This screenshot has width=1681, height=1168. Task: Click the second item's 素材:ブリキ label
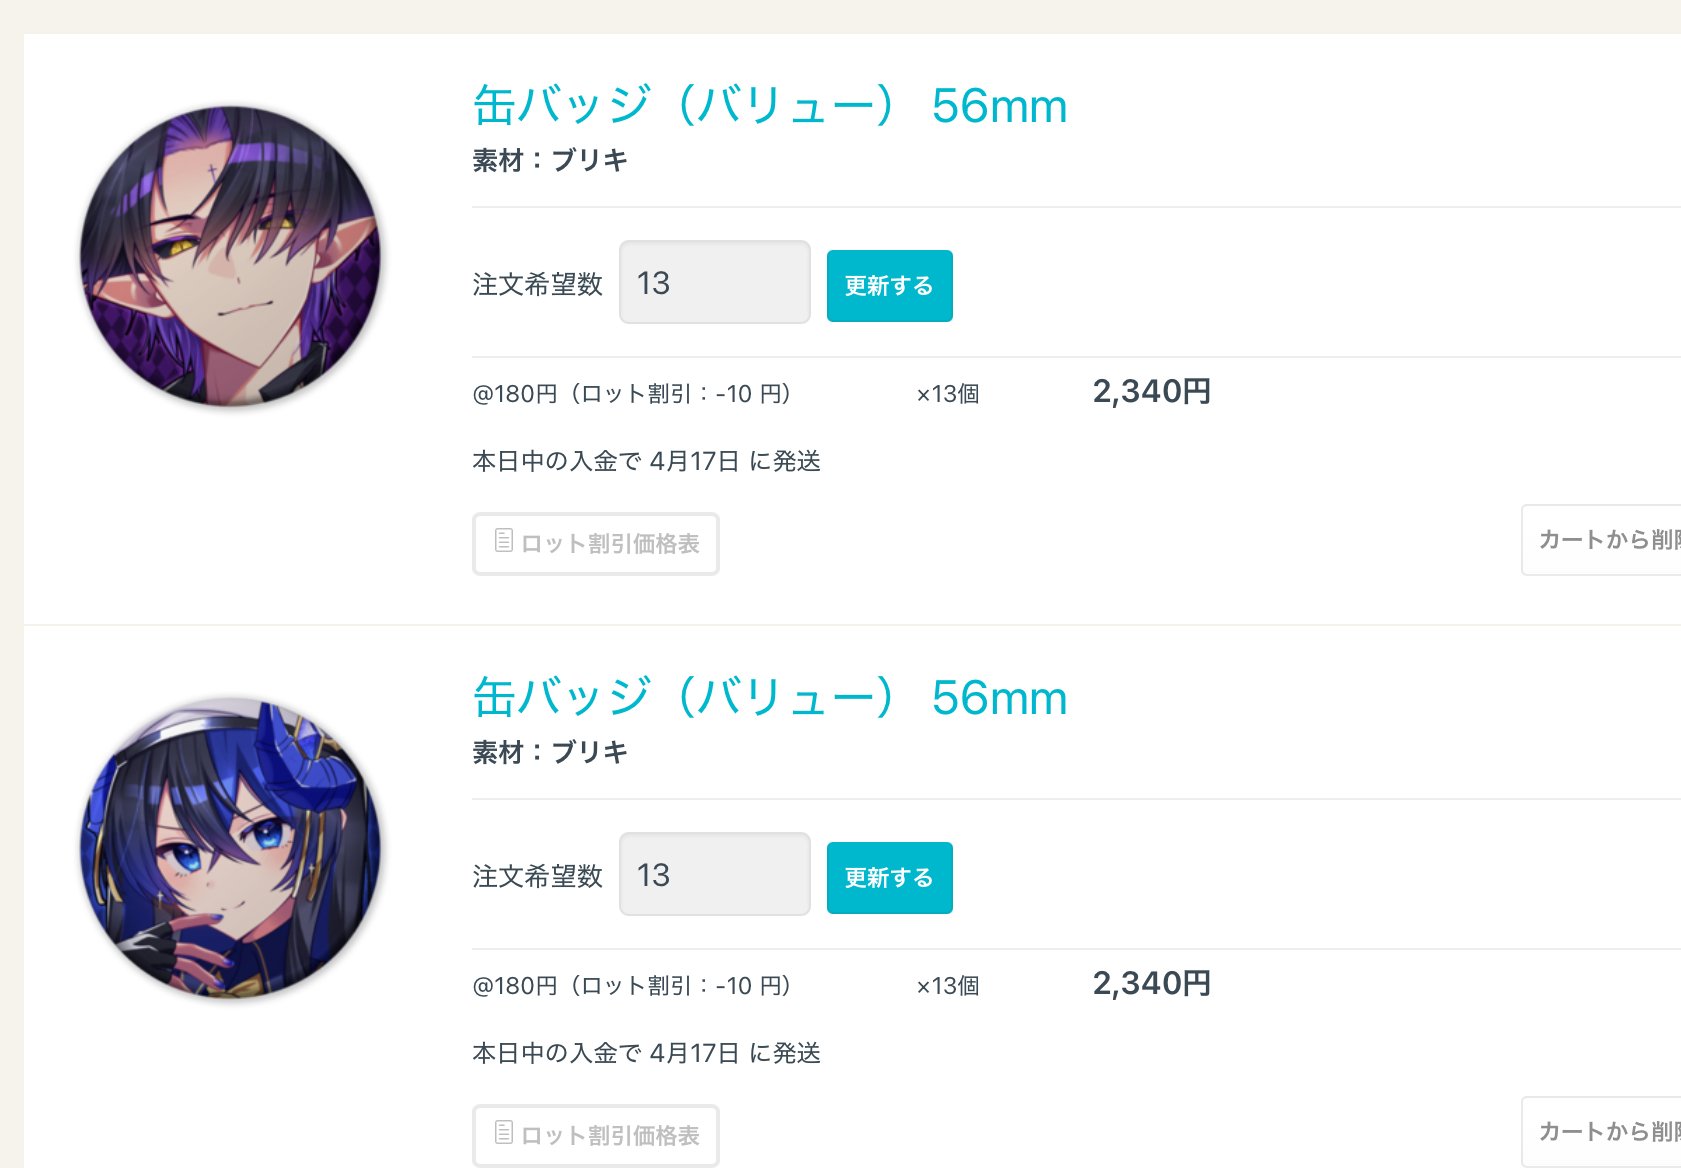click(550, 752)
